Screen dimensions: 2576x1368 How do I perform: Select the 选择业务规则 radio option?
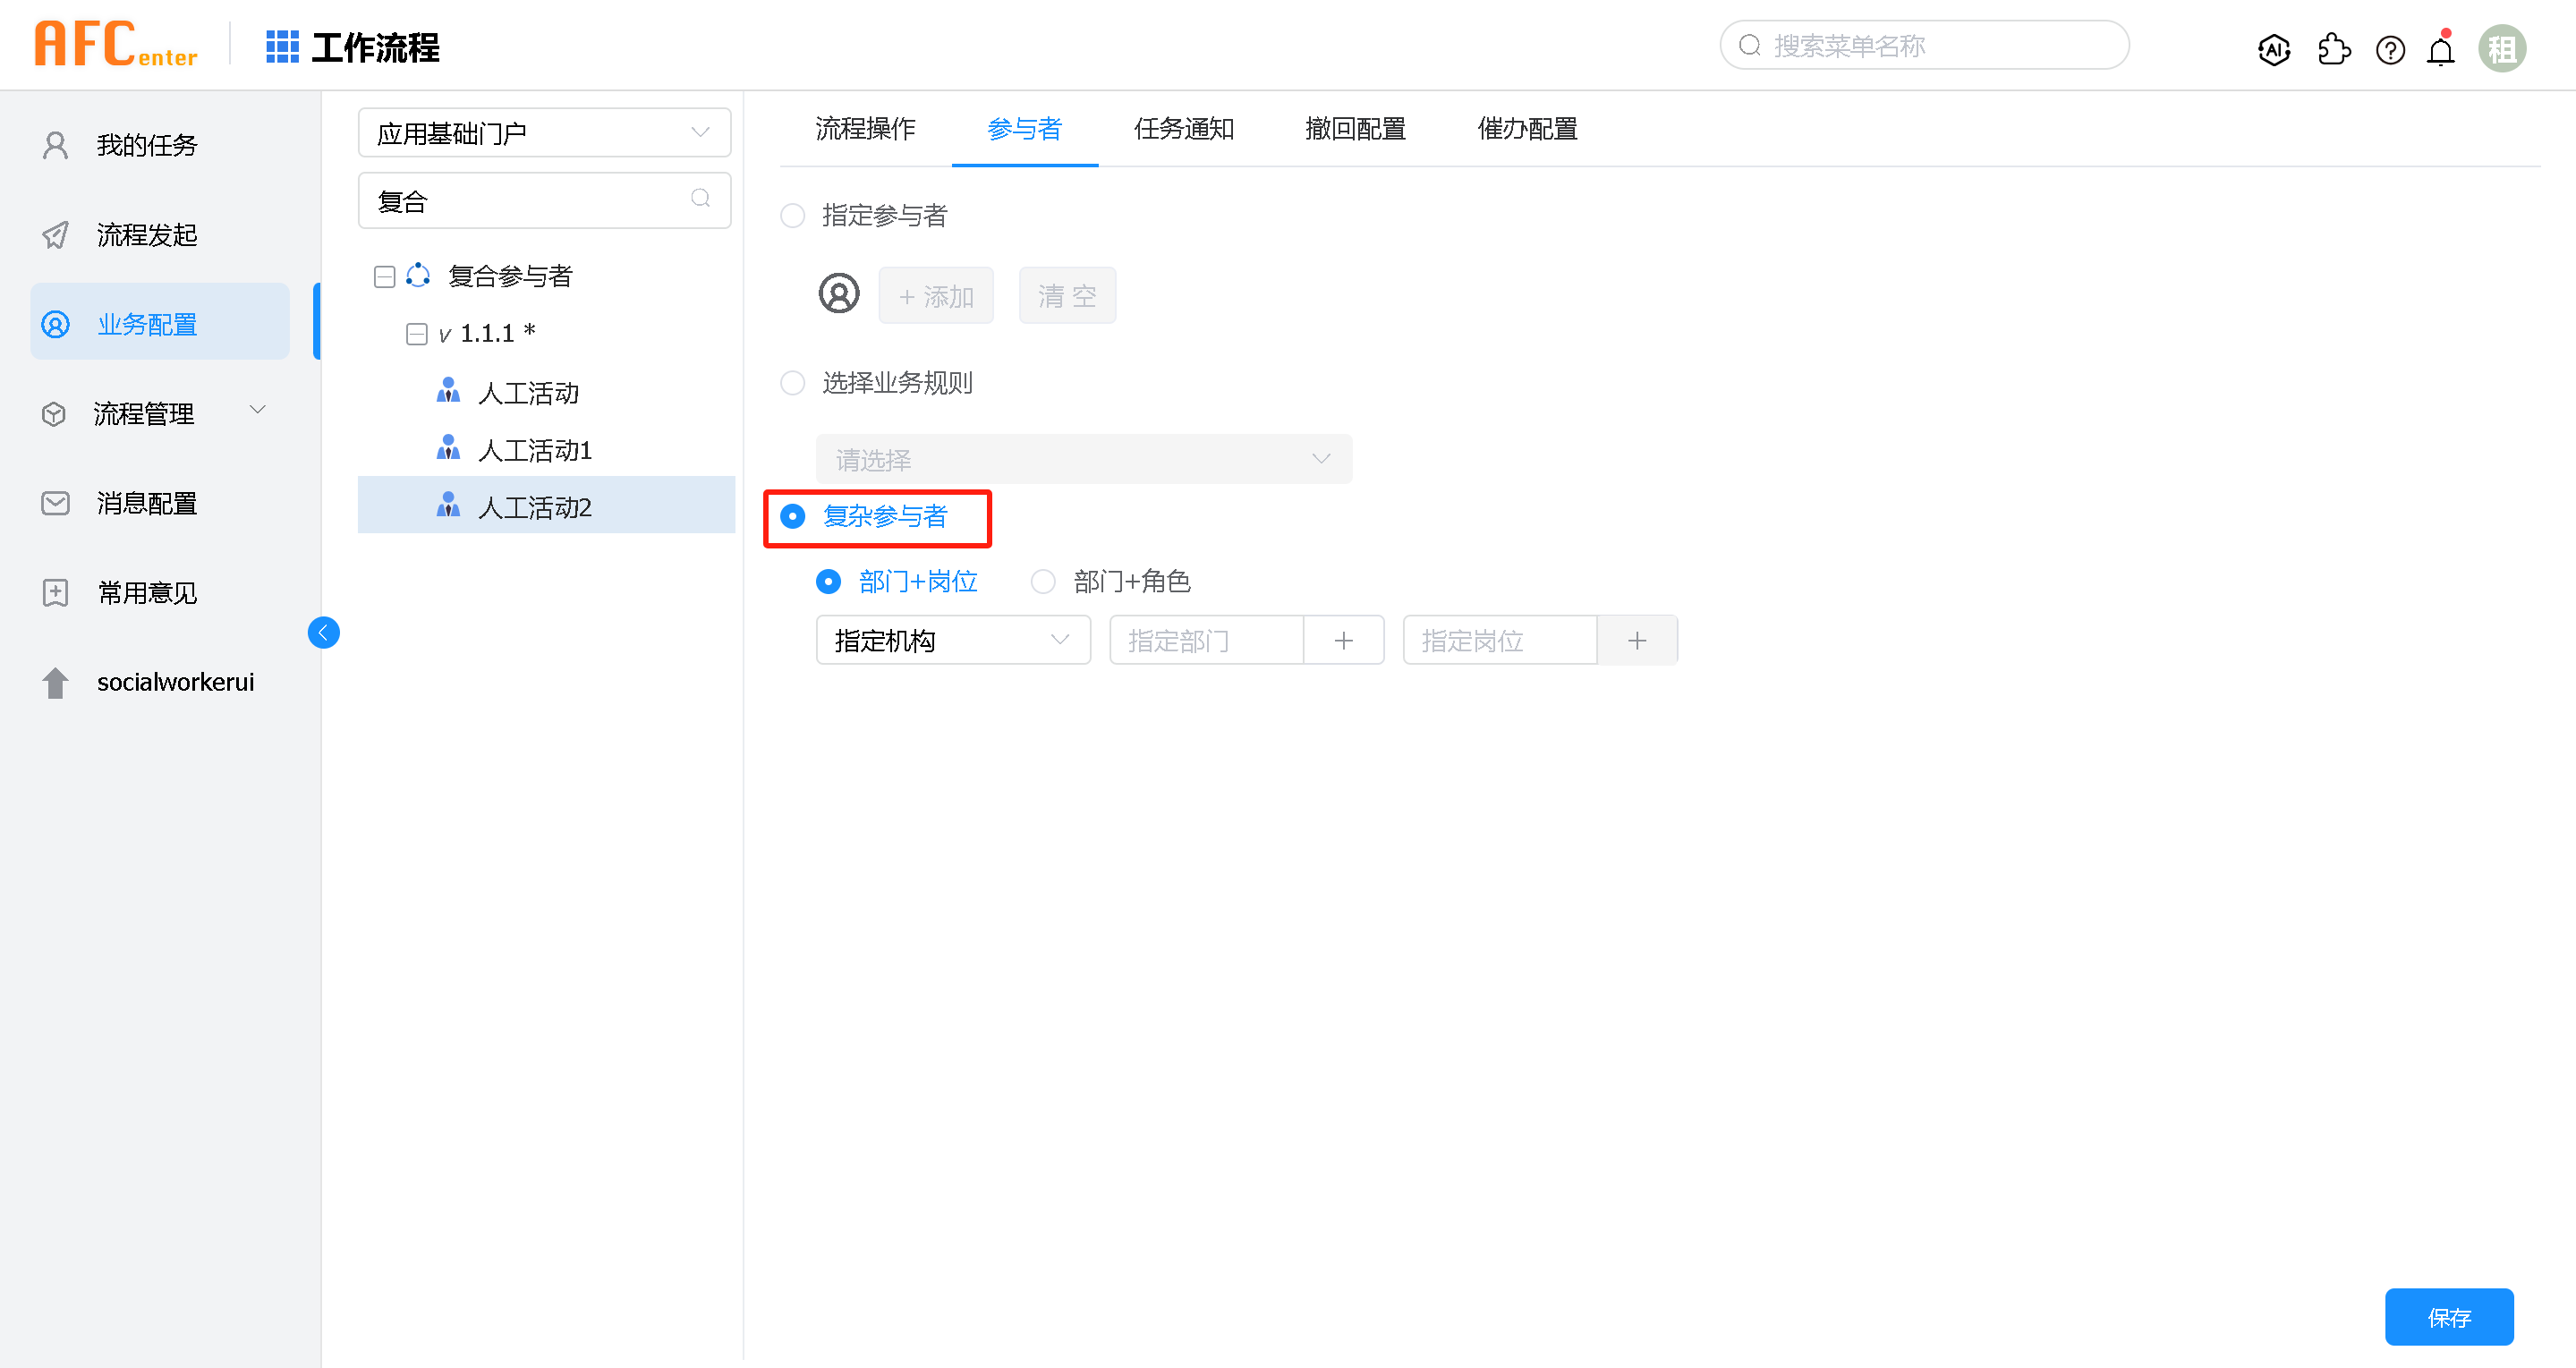point(793,382)
